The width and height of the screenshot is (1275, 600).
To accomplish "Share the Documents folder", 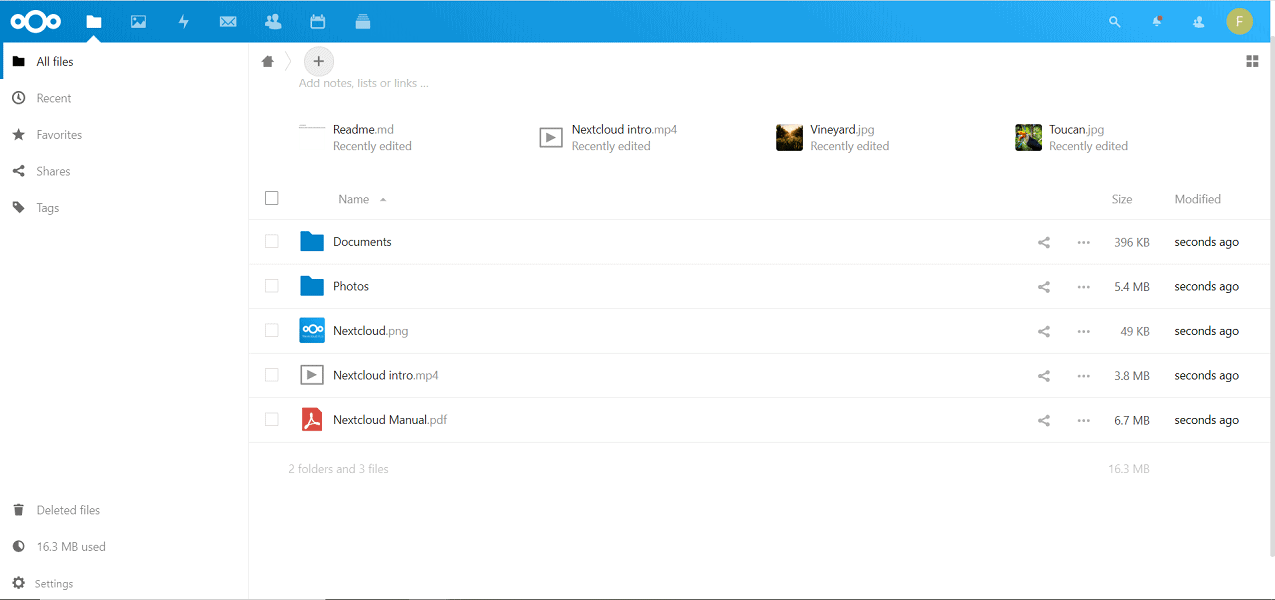I will point(1044,242).
